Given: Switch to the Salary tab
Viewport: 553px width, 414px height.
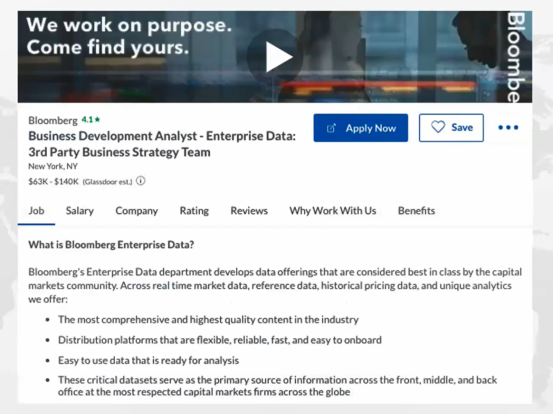Looking at the screenshot, I should click(80, 211).
